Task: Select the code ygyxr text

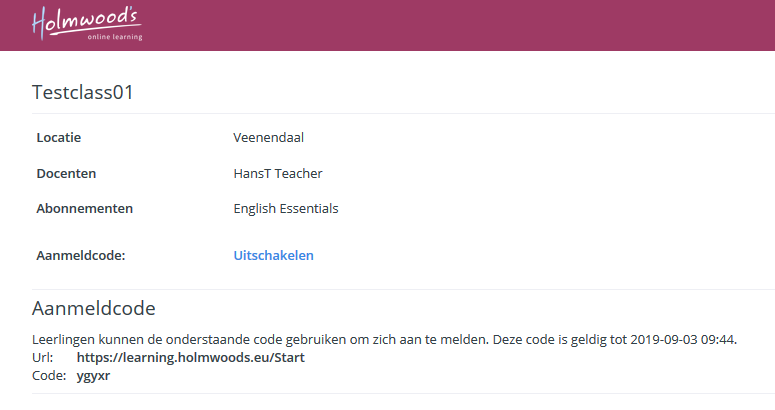Action: click(93, 375)
